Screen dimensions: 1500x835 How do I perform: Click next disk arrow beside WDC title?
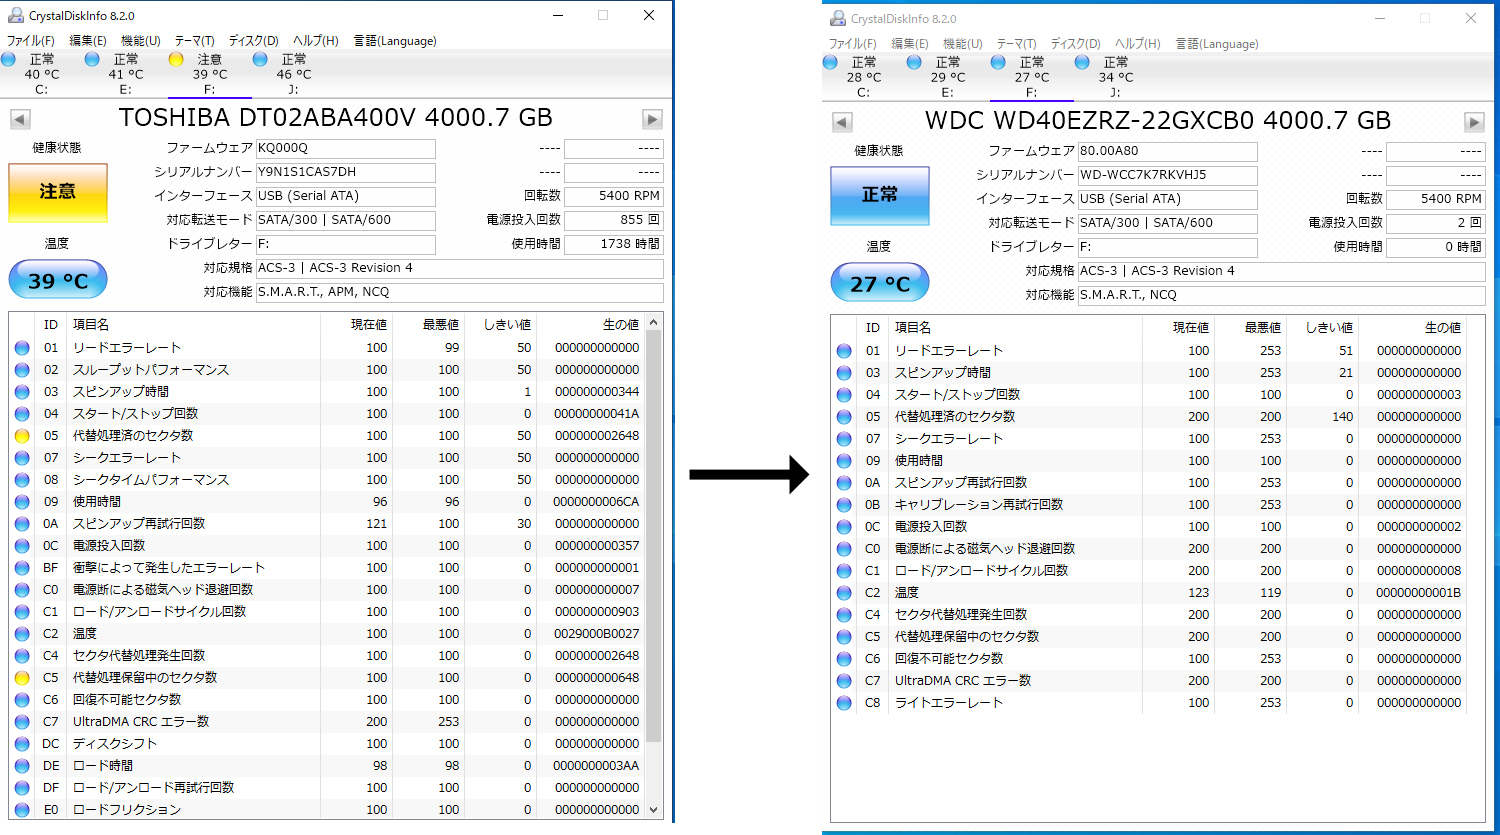[x=1474, y=122]
